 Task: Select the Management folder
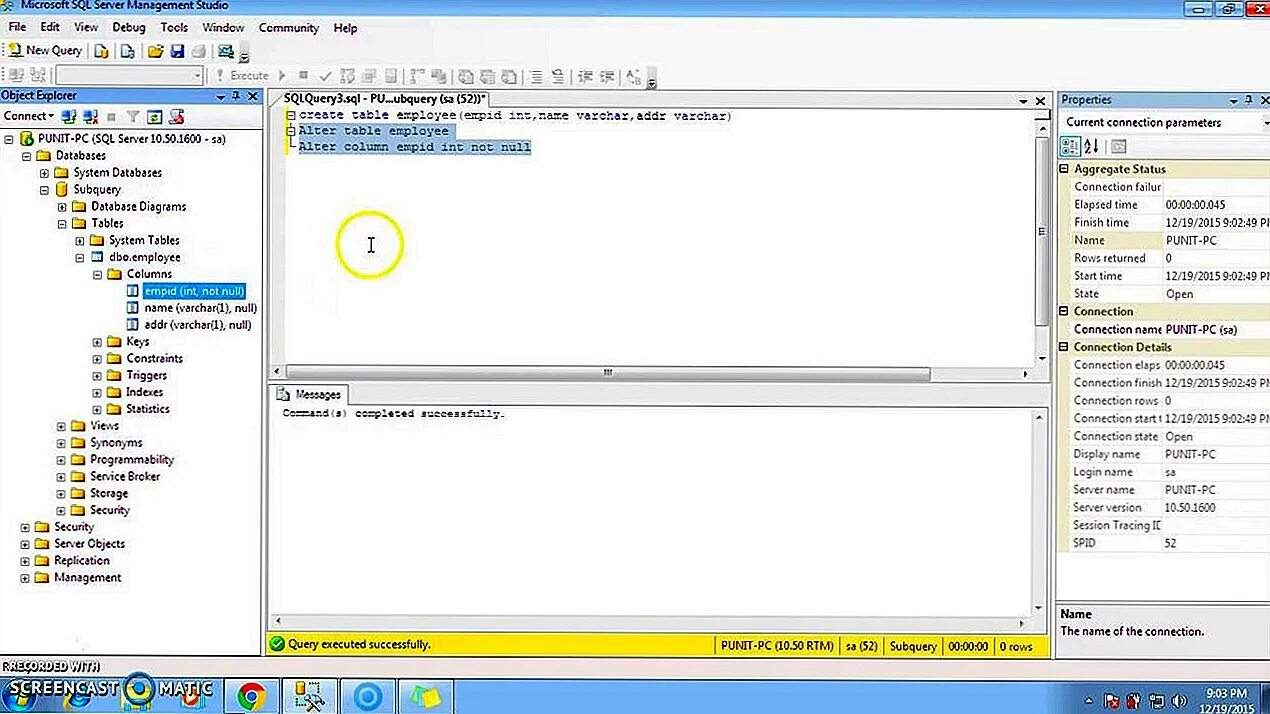87,578
